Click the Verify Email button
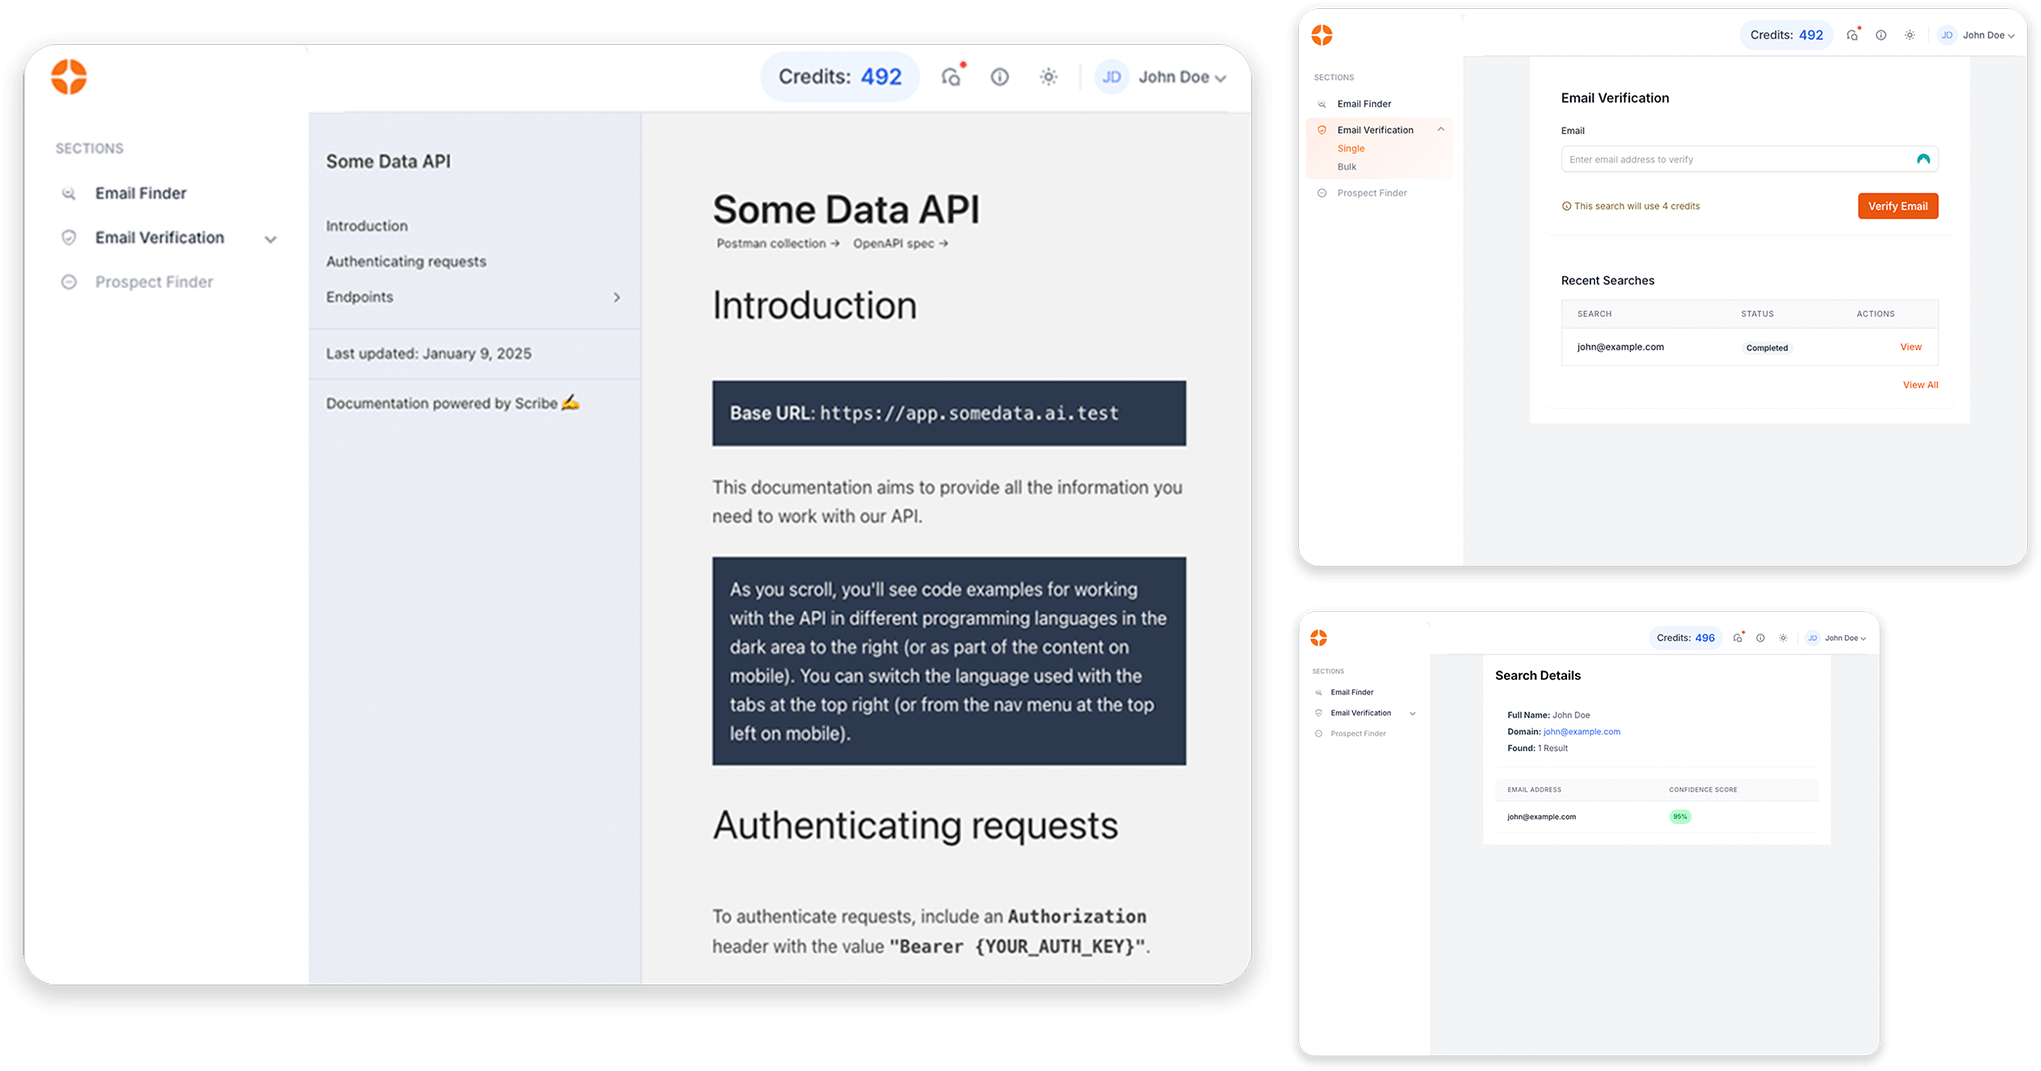The width and height of the screenshot is (2041, 1071). (1897, 206)
